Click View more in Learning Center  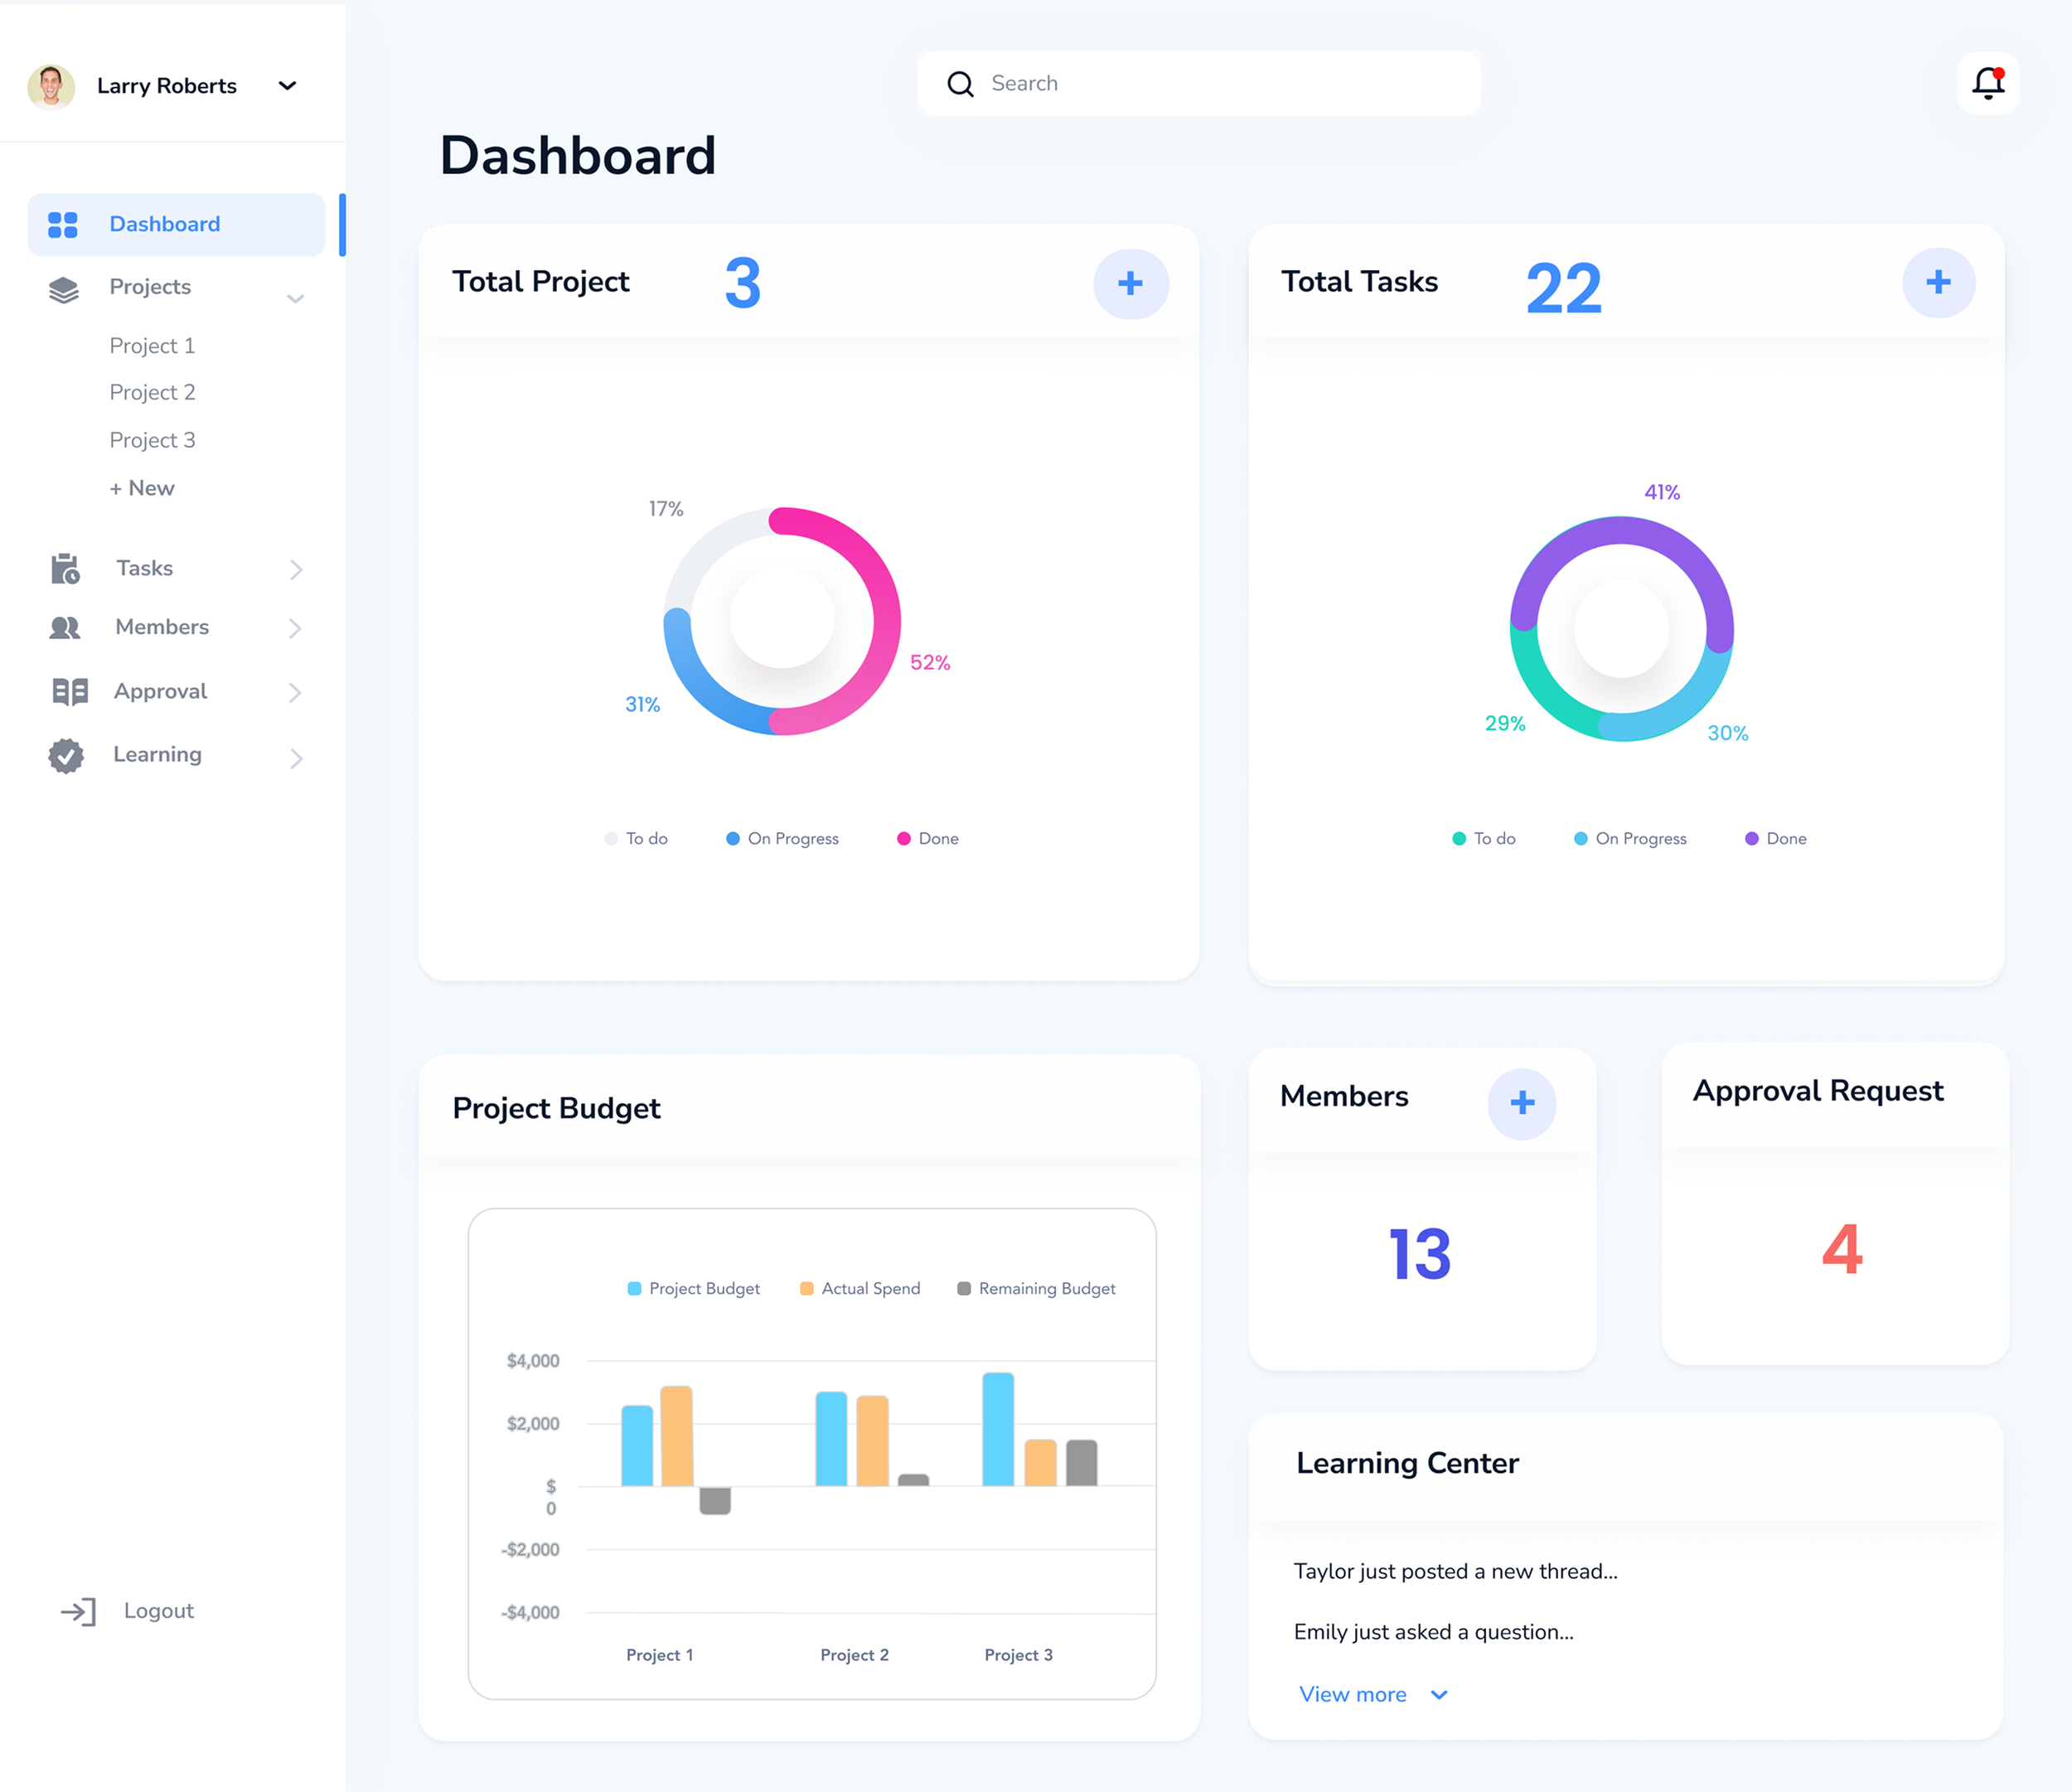1352,1695
